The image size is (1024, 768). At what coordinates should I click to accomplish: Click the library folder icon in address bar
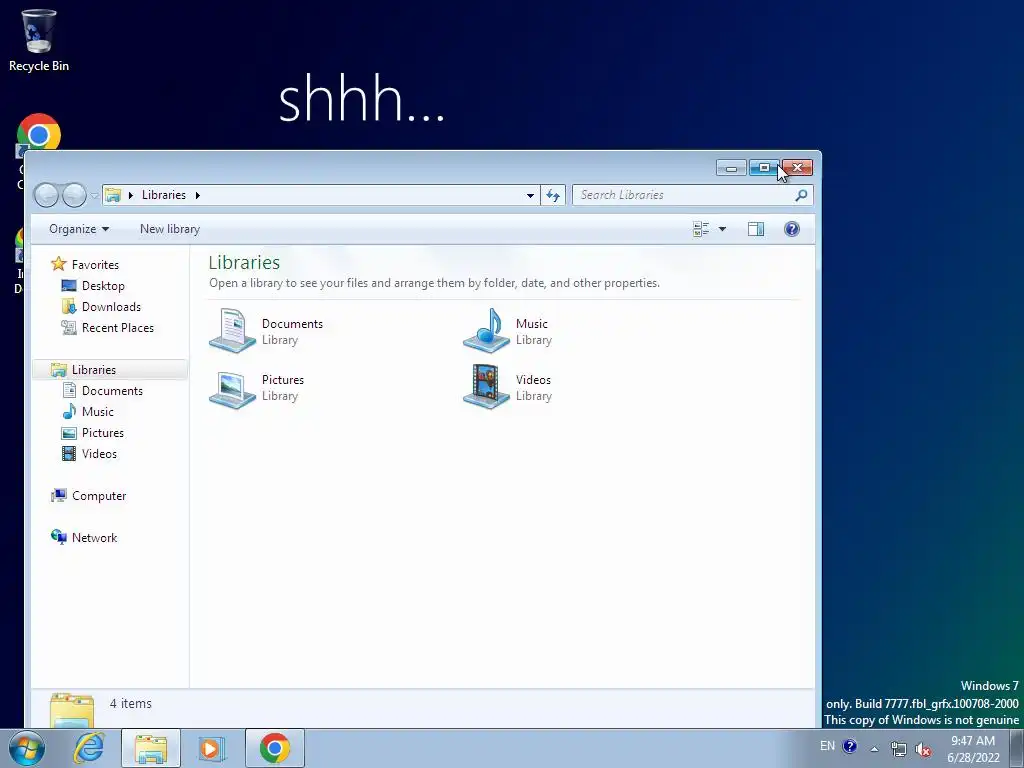[113, 195]
